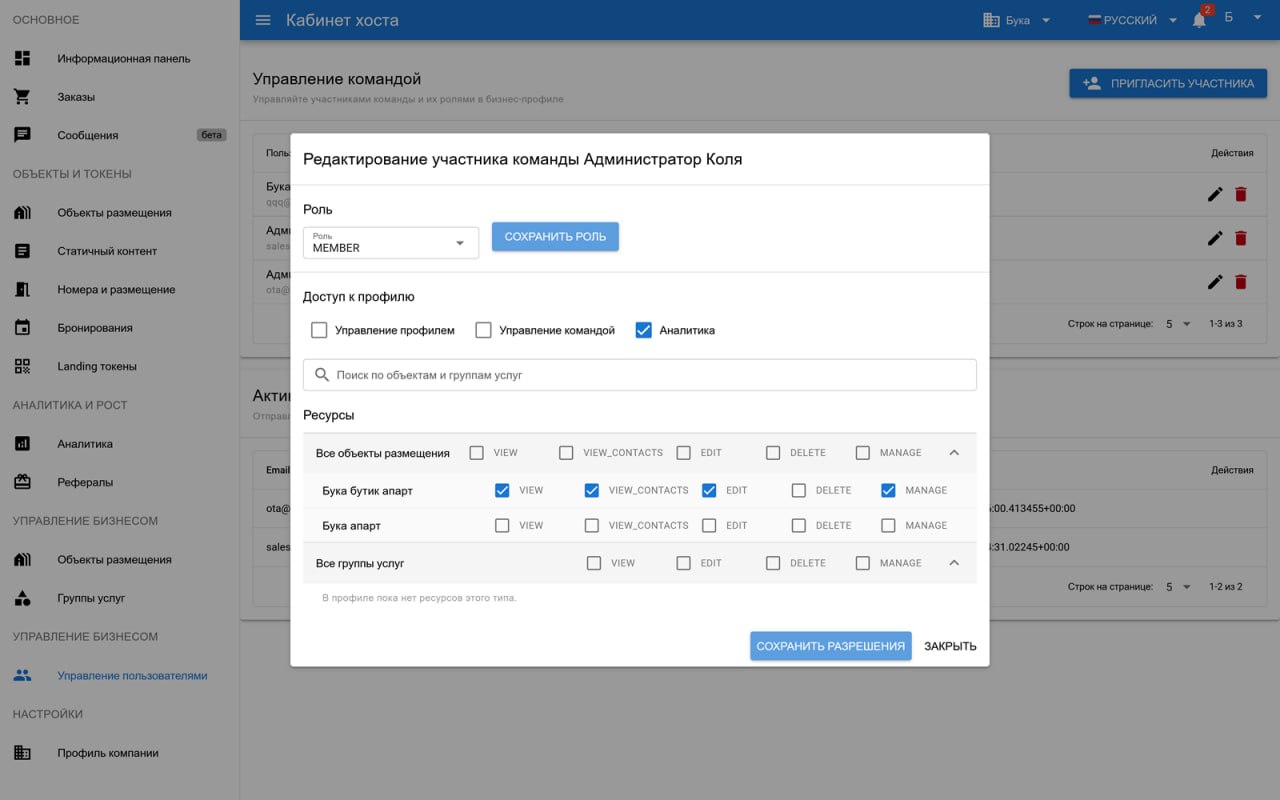Edit the second team member with pencil

coord(1215,238)
